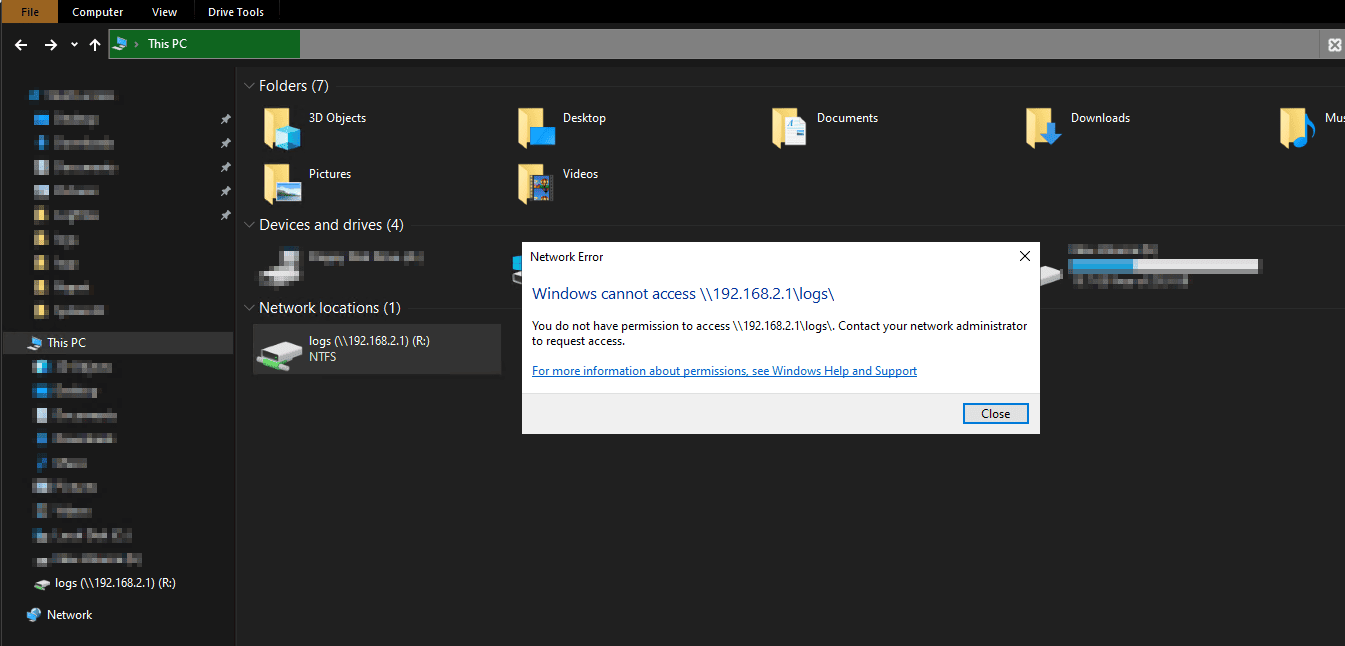
Task: Click the This PC address bar field
Action: (x=715, y=44)
